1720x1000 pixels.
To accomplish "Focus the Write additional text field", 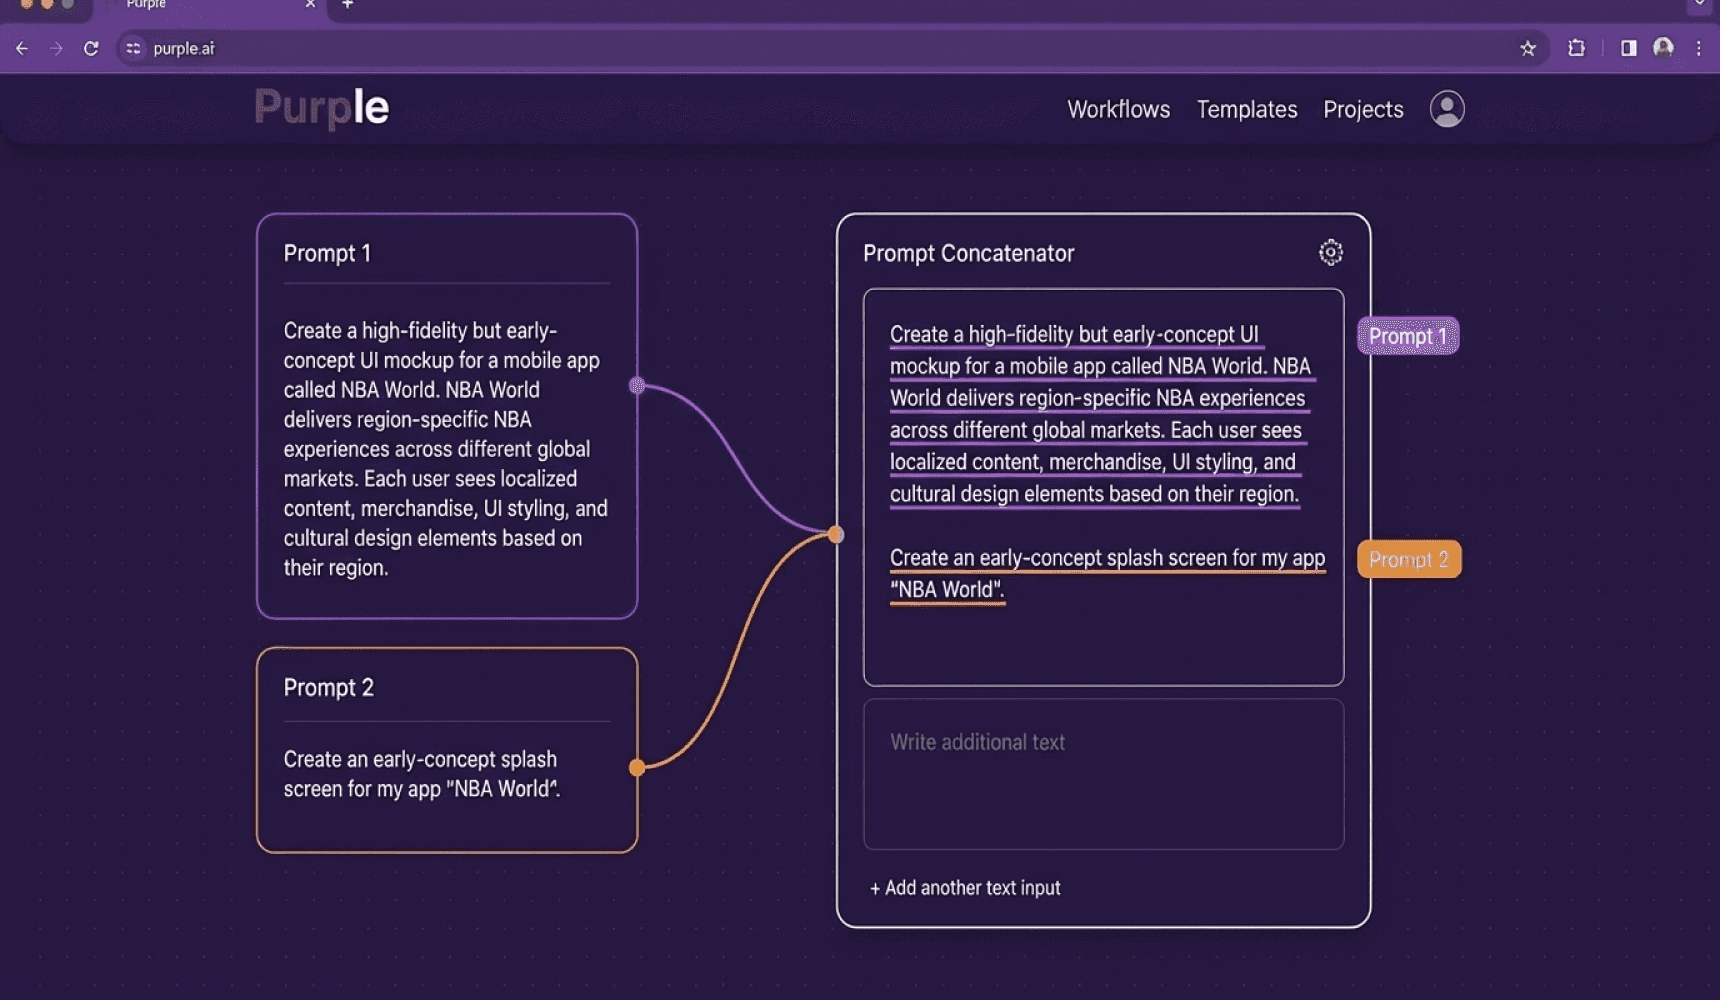I will pos(1103,774).
